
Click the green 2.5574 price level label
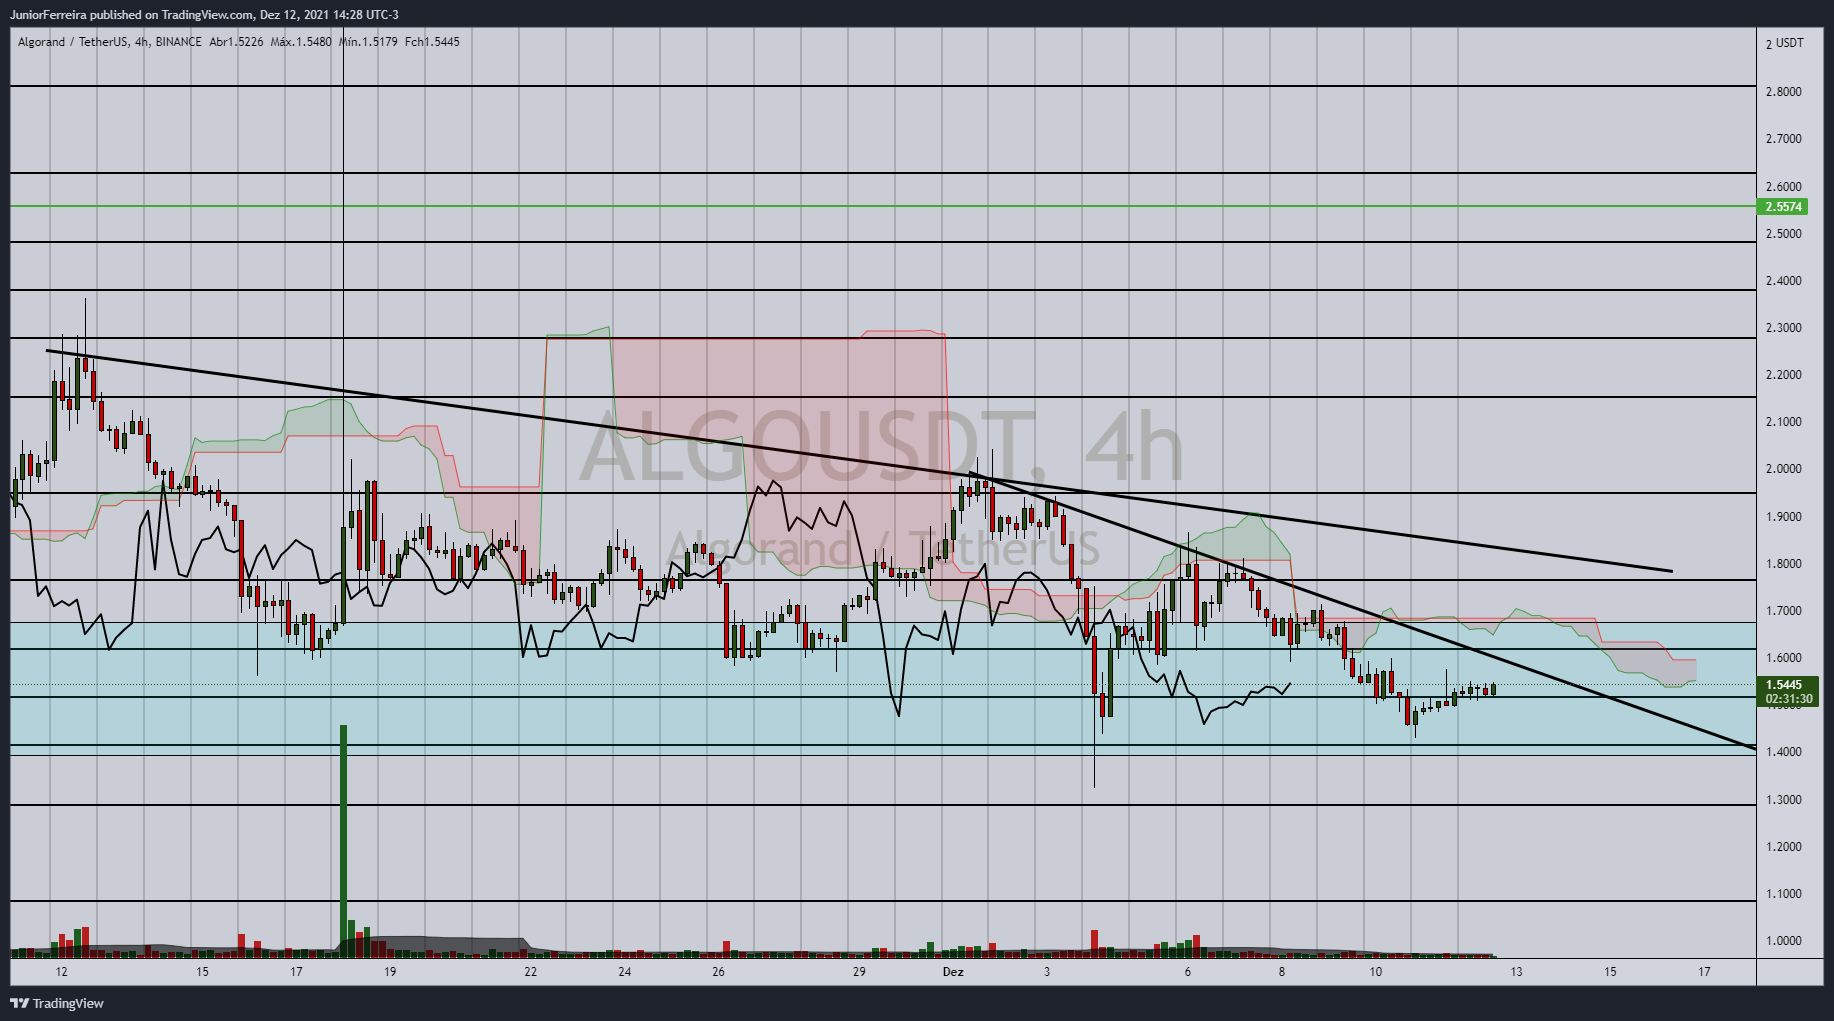click(1786, 207)
